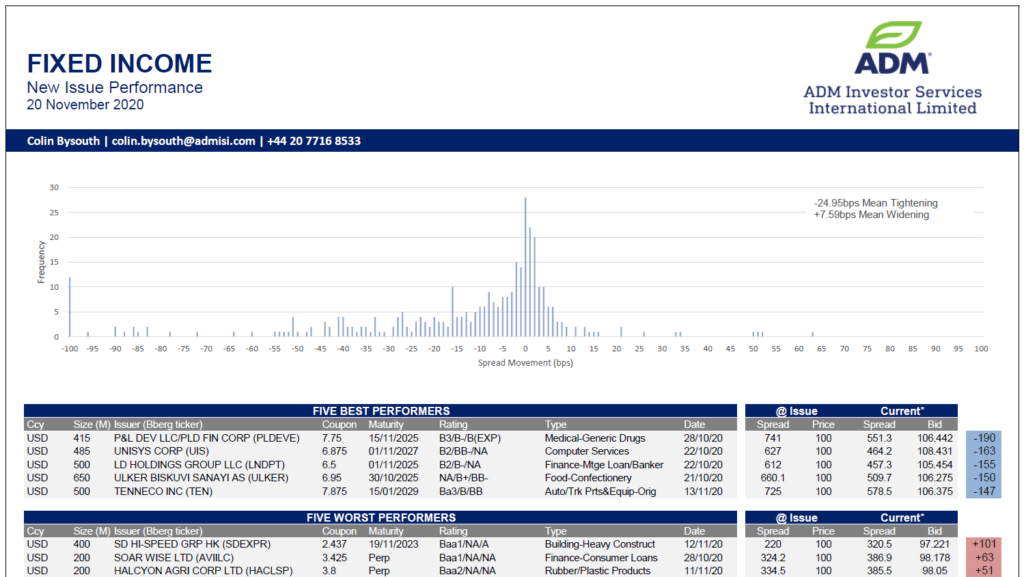Viewport: 1024px width, 577px height.
Task: Click the maturity date 30/10/2025
Action: [393, 478]
